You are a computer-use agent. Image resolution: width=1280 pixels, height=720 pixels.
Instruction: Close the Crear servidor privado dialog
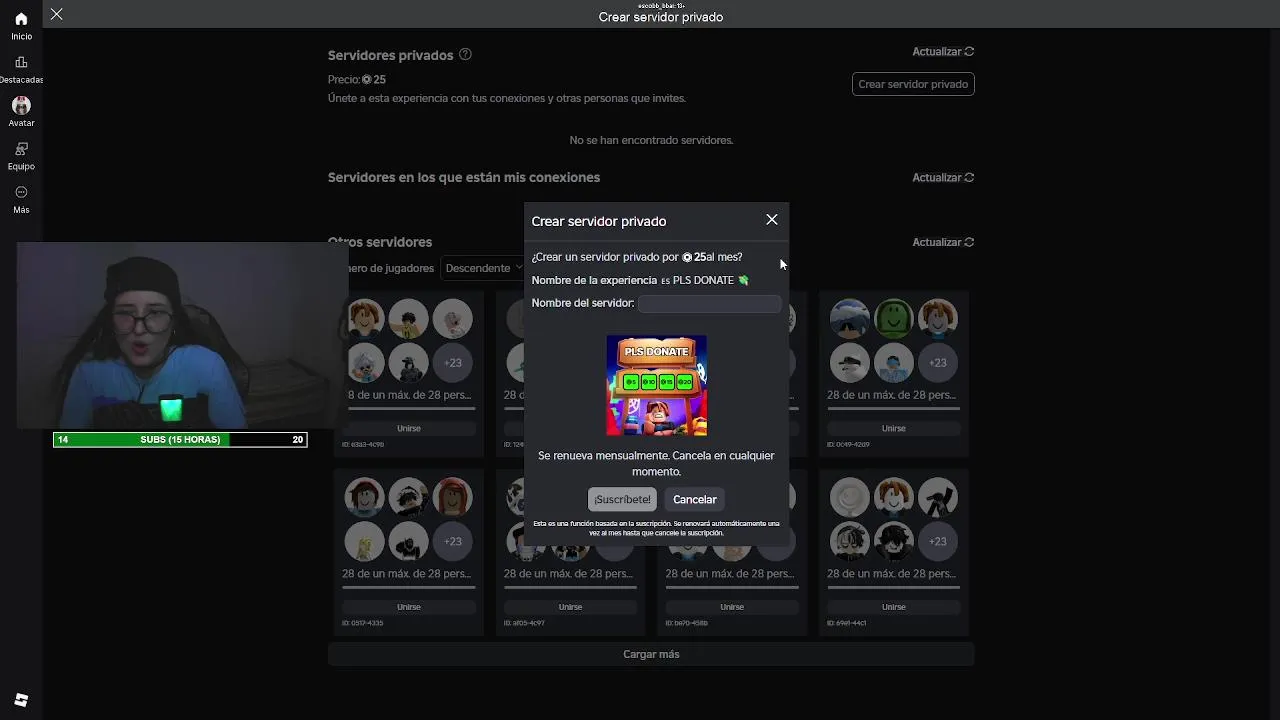[772, 220]
